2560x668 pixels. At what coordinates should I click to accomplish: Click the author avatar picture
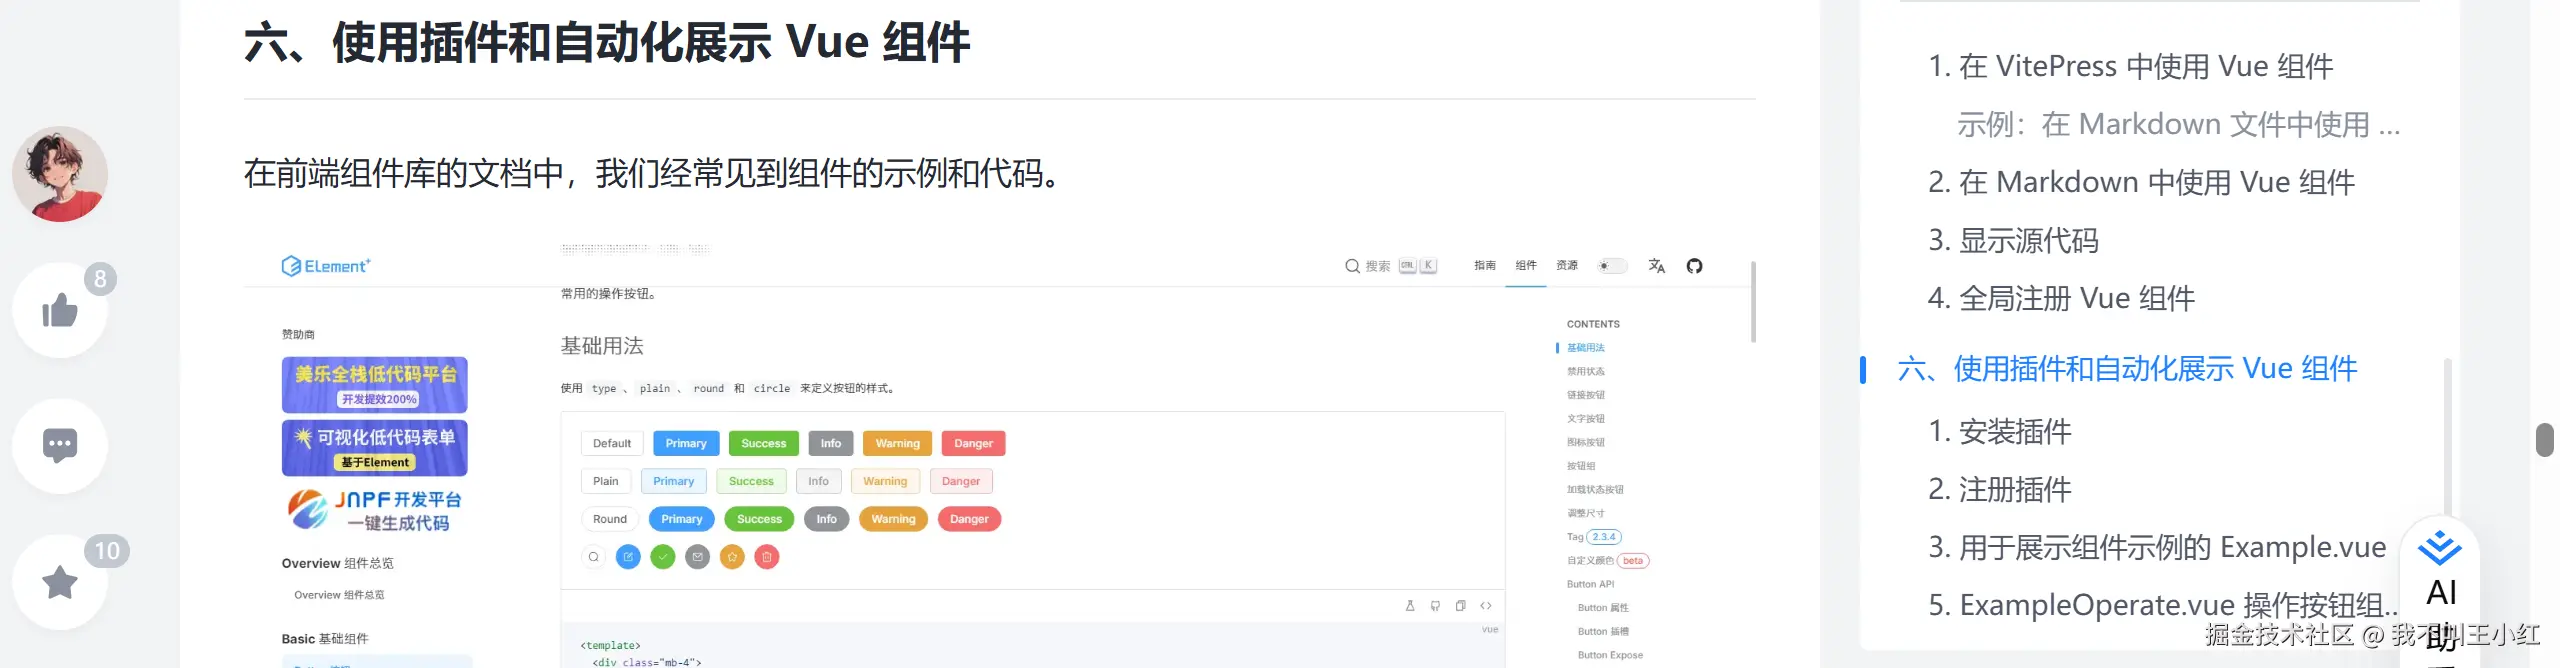(x=60, y=174)
